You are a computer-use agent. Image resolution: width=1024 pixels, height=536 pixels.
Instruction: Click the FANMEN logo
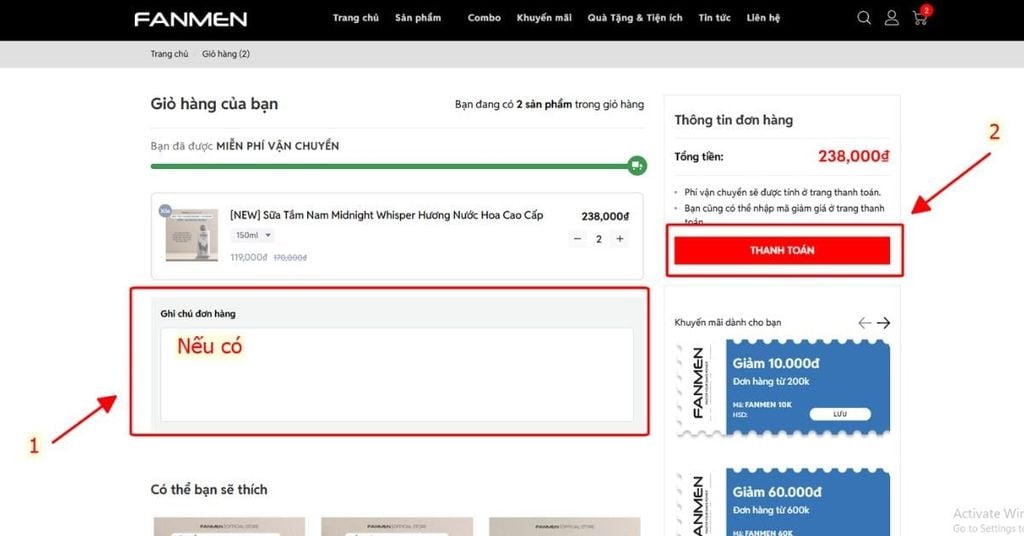coord(191,19)
